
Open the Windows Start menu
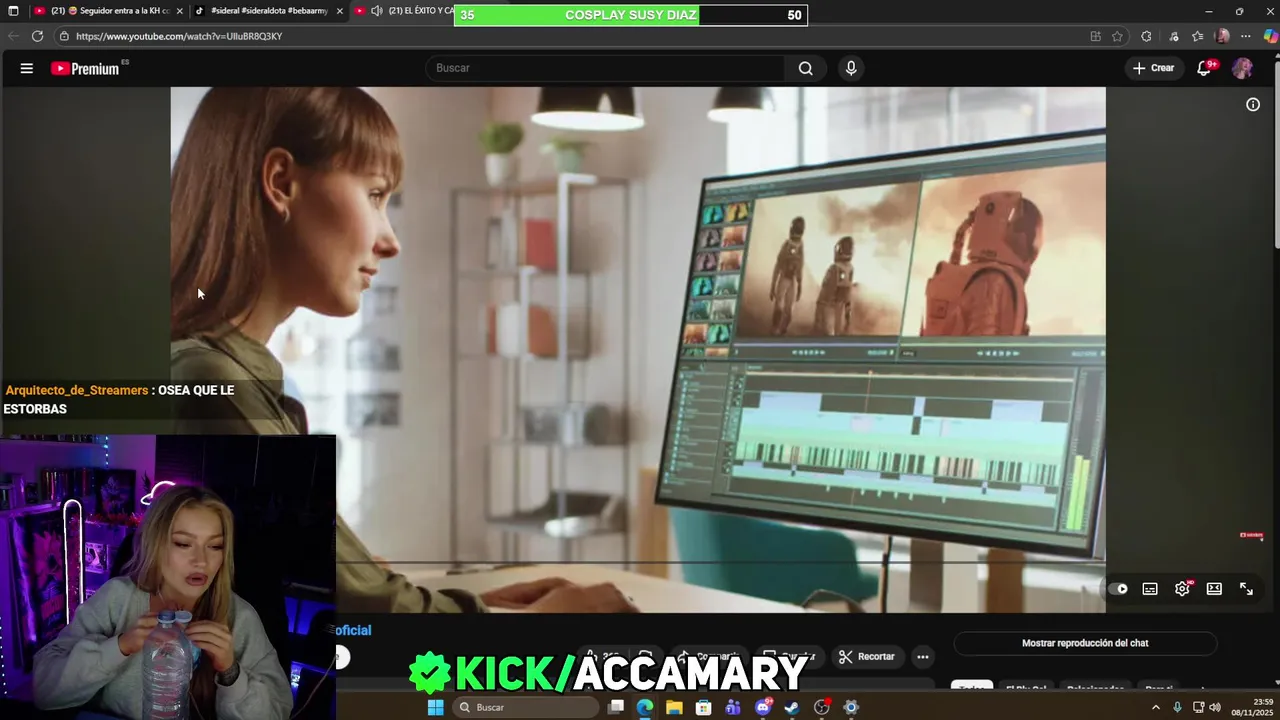pyautogui.click(x=435, y=707)
